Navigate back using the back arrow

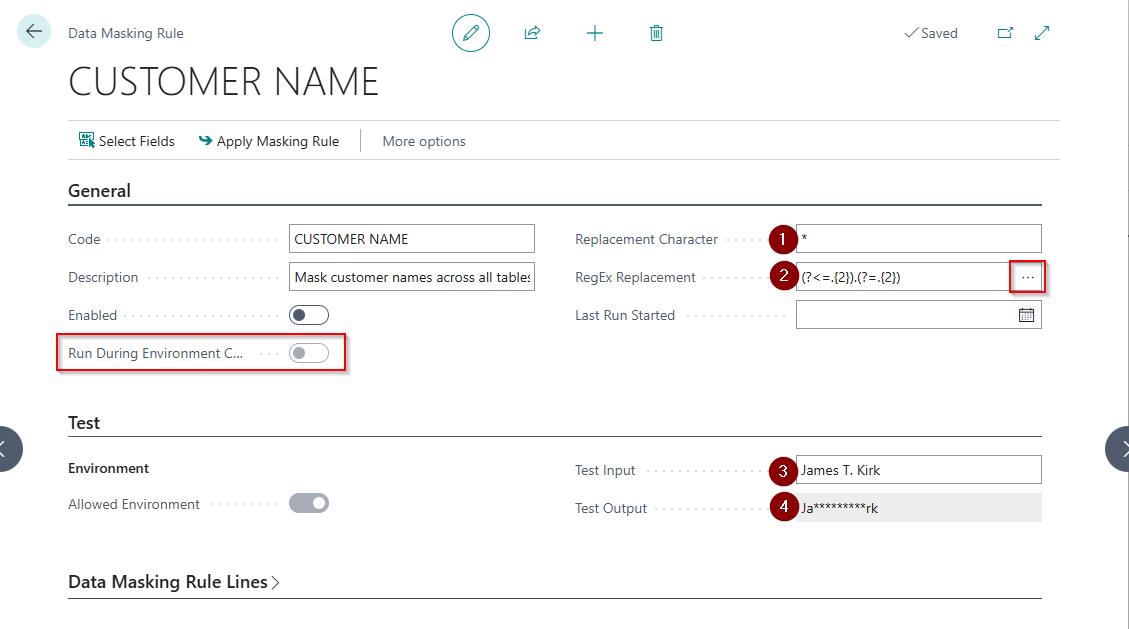pos(33,31)
